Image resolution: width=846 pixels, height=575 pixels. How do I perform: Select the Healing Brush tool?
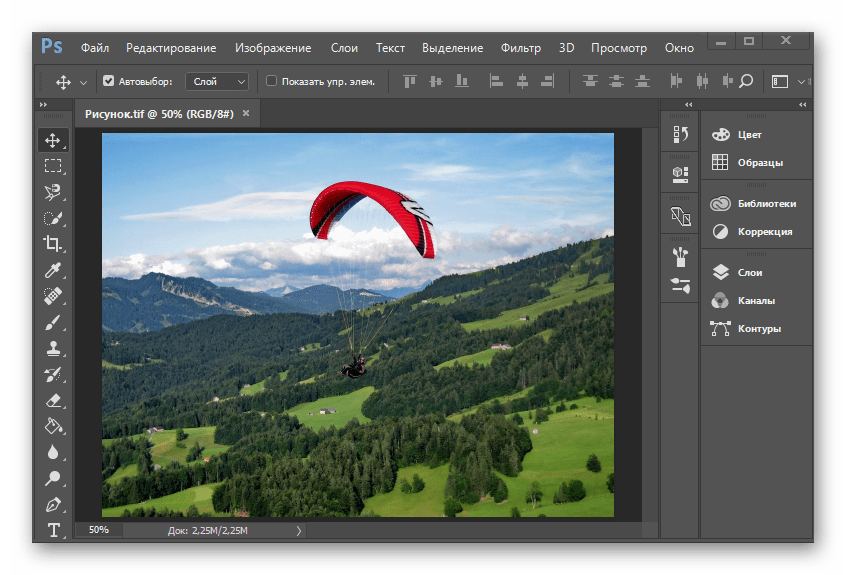coord(52,296)
